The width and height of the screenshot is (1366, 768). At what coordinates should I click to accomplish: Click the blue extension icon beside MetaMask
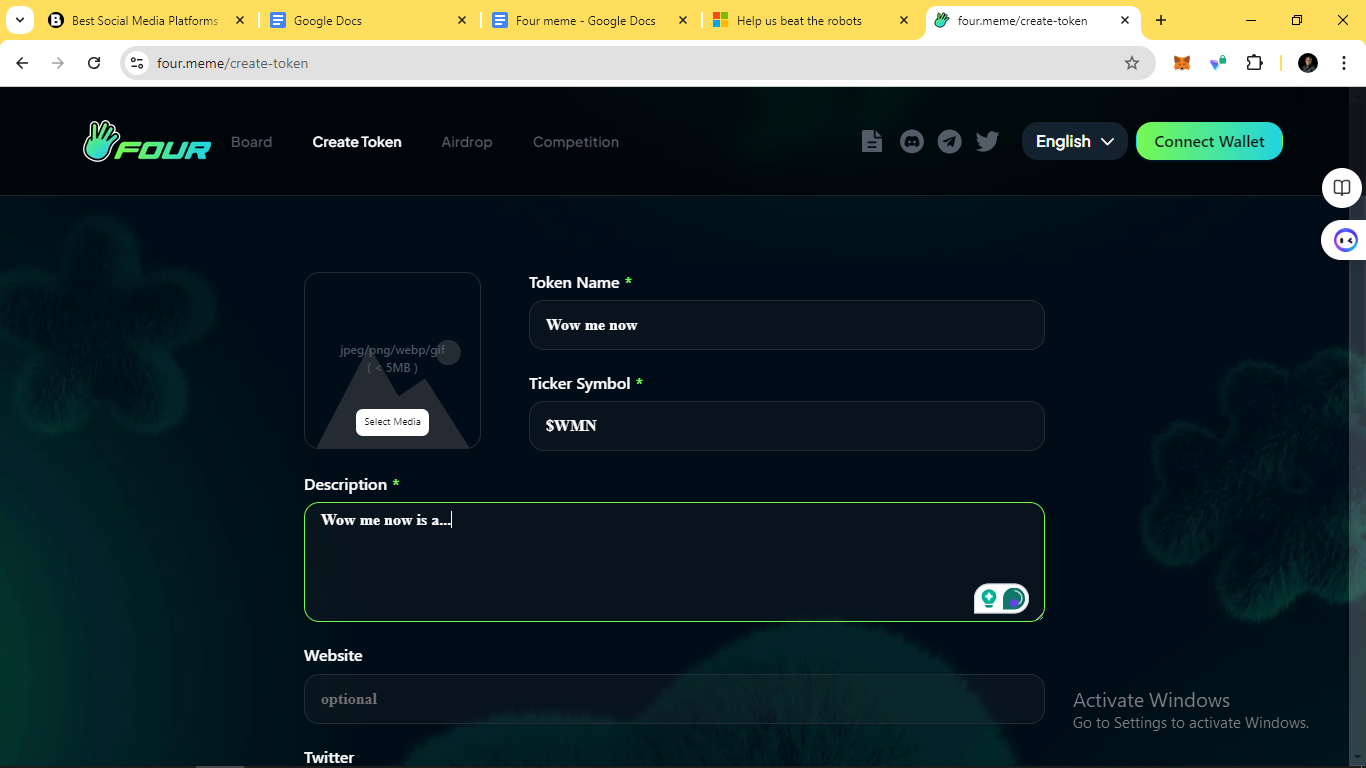(x=1218, y=63)
